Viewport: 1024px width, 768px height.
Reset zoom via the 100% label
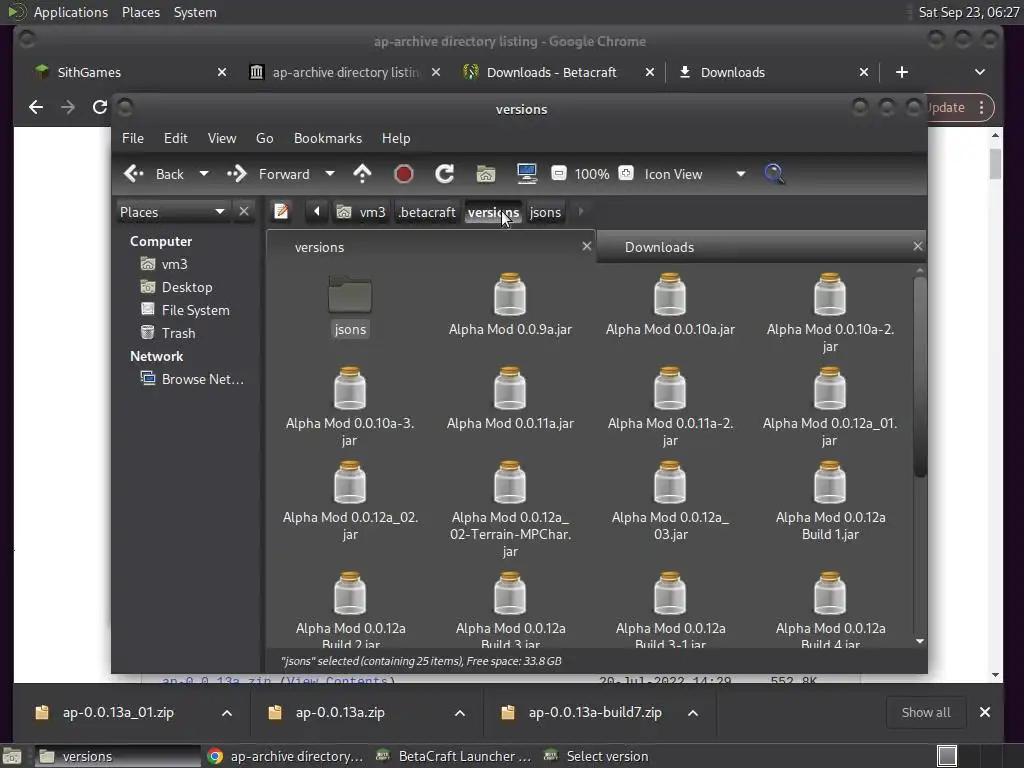(592, 174)
